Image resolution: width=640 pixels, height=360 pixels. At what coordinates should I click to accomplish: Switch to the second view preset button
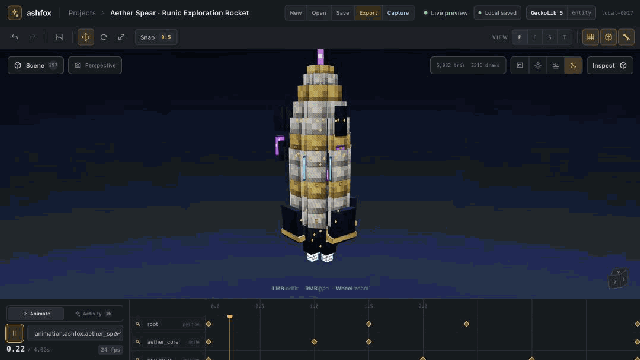[534, 37]
